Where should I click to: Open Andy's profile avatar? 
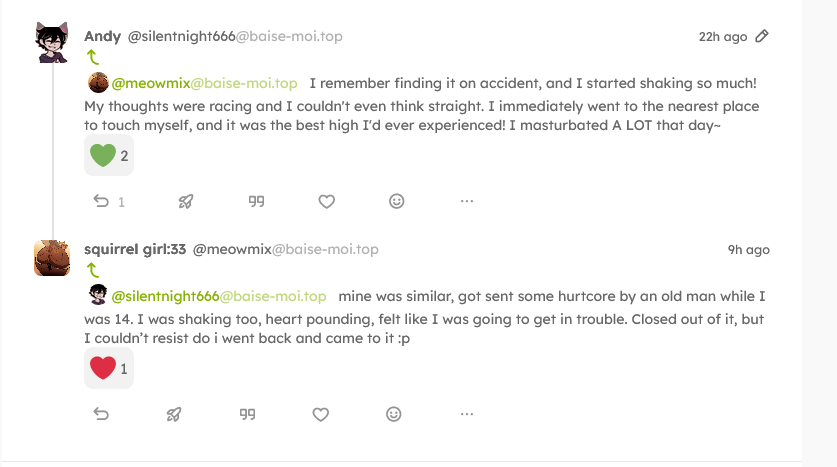click(51, 44)
